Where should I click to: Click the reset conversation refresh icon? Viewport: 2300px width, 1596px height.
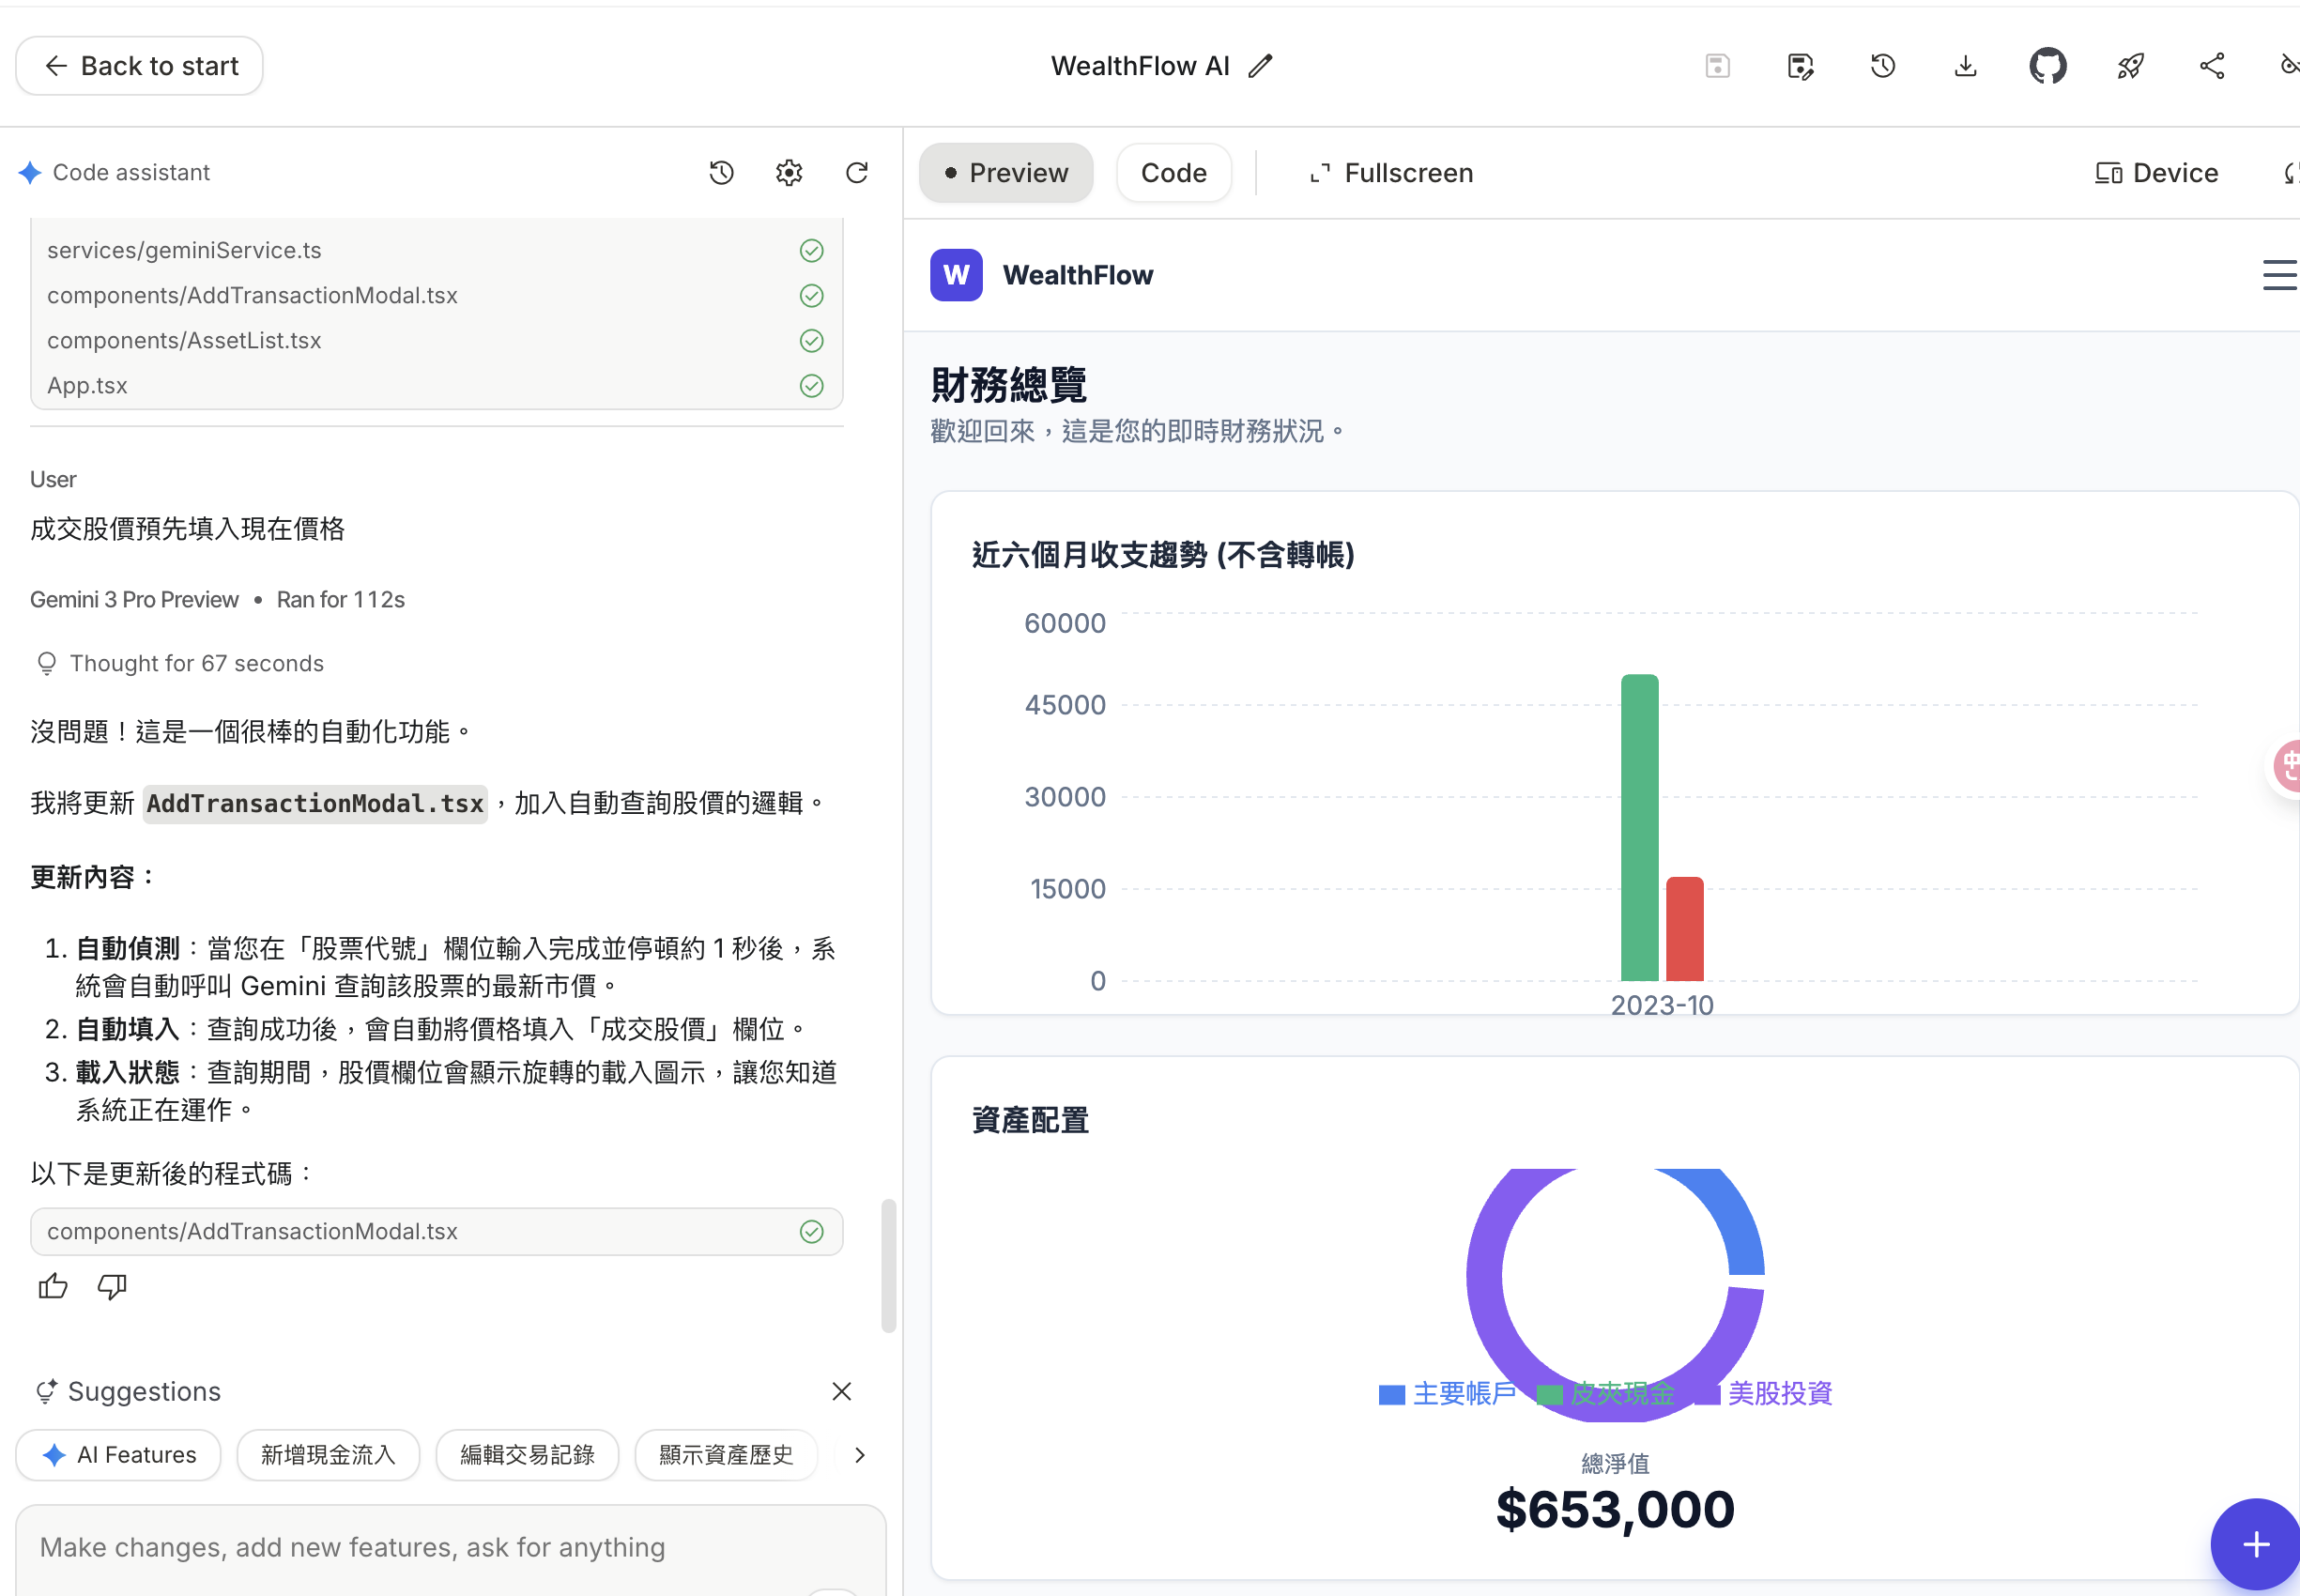coord(857,173)
